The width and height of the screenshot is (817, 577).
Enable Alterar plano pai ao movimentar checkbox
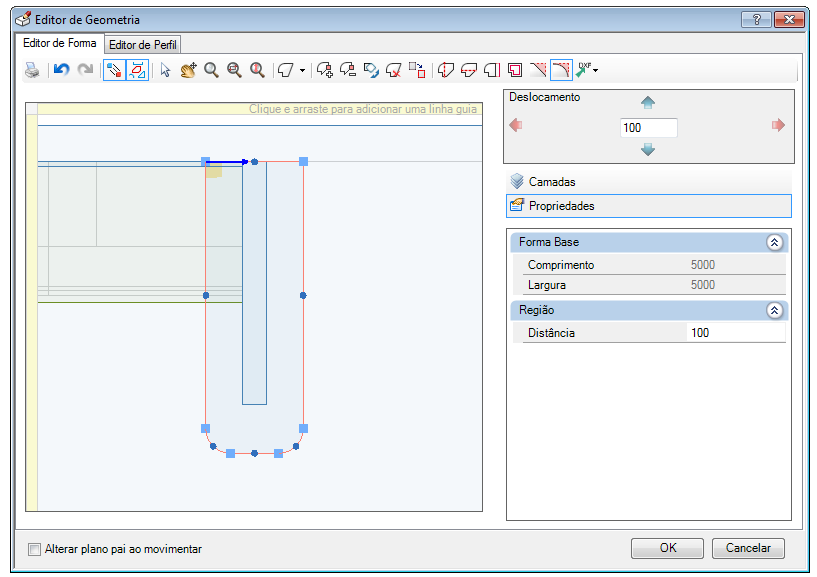pyautogui.click(x=34, y=549)
